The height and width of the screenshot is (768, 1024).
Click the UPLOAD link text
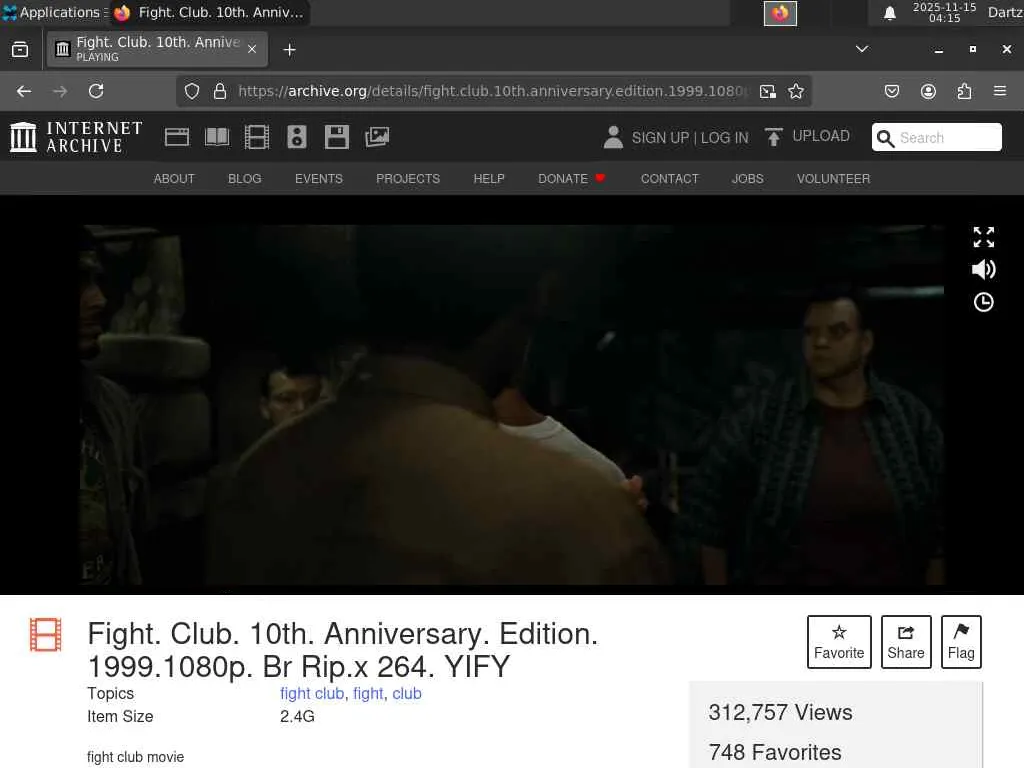pyautogui.click(x=821, y=136)
